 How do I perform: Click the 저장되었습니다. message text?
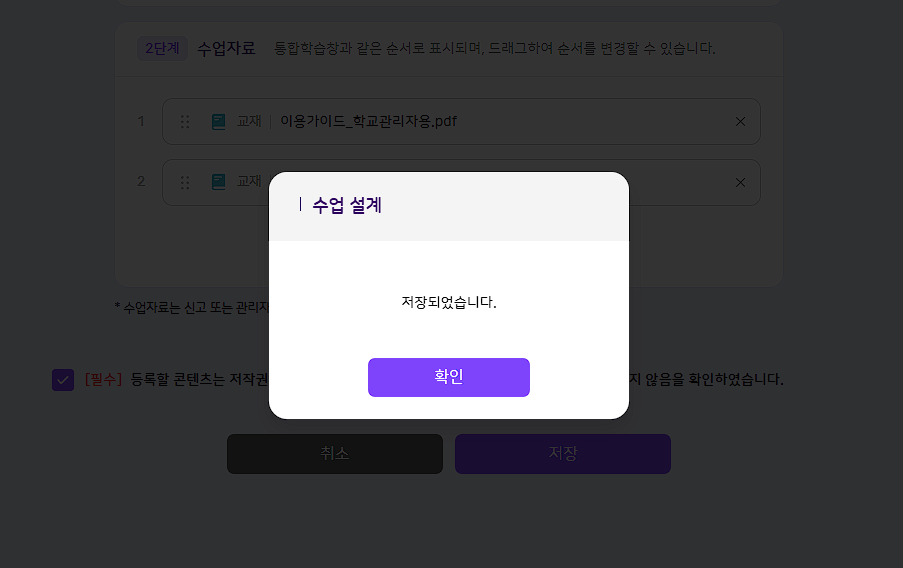click(449, 302)
